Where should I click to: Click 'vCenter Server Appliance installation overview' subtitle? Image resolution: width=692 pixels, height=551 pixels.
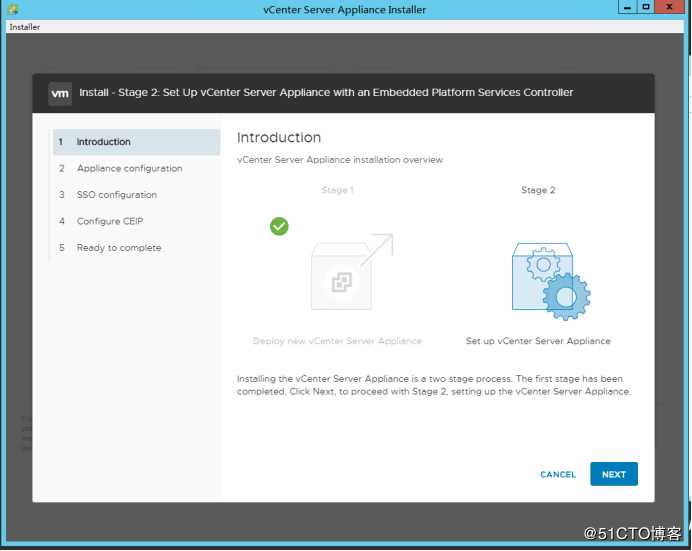pyautogui.click(x=340, y=160)
